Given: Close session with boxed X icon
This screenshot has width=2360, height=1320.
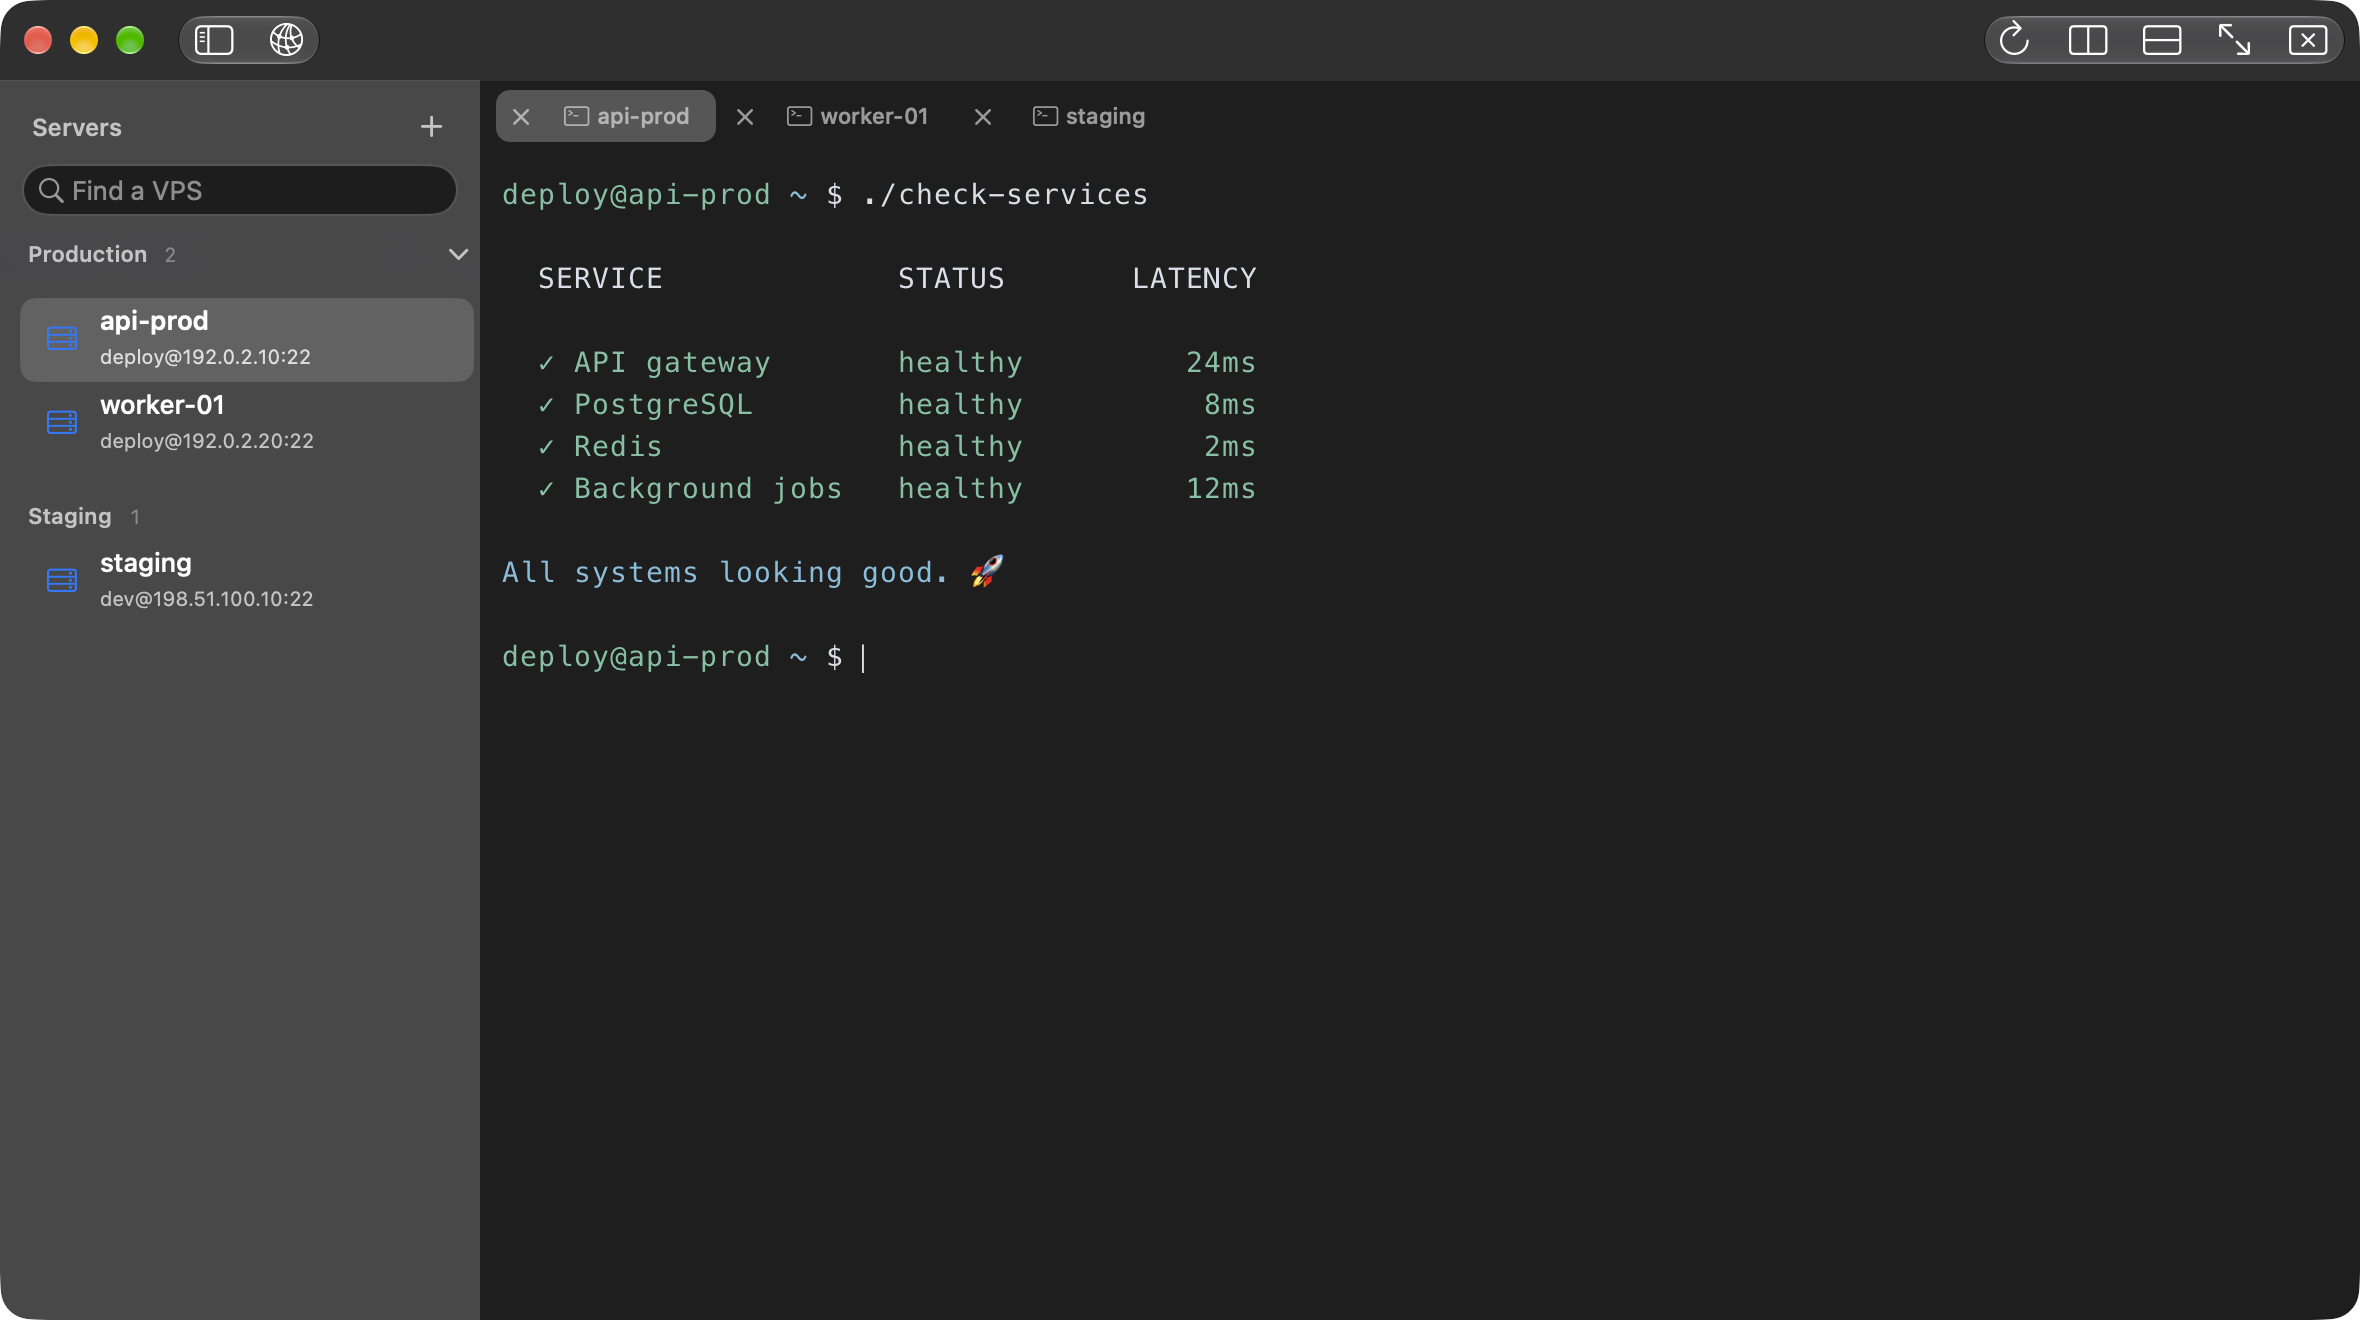Looking at the screenshot, I should coord(2308,40).
